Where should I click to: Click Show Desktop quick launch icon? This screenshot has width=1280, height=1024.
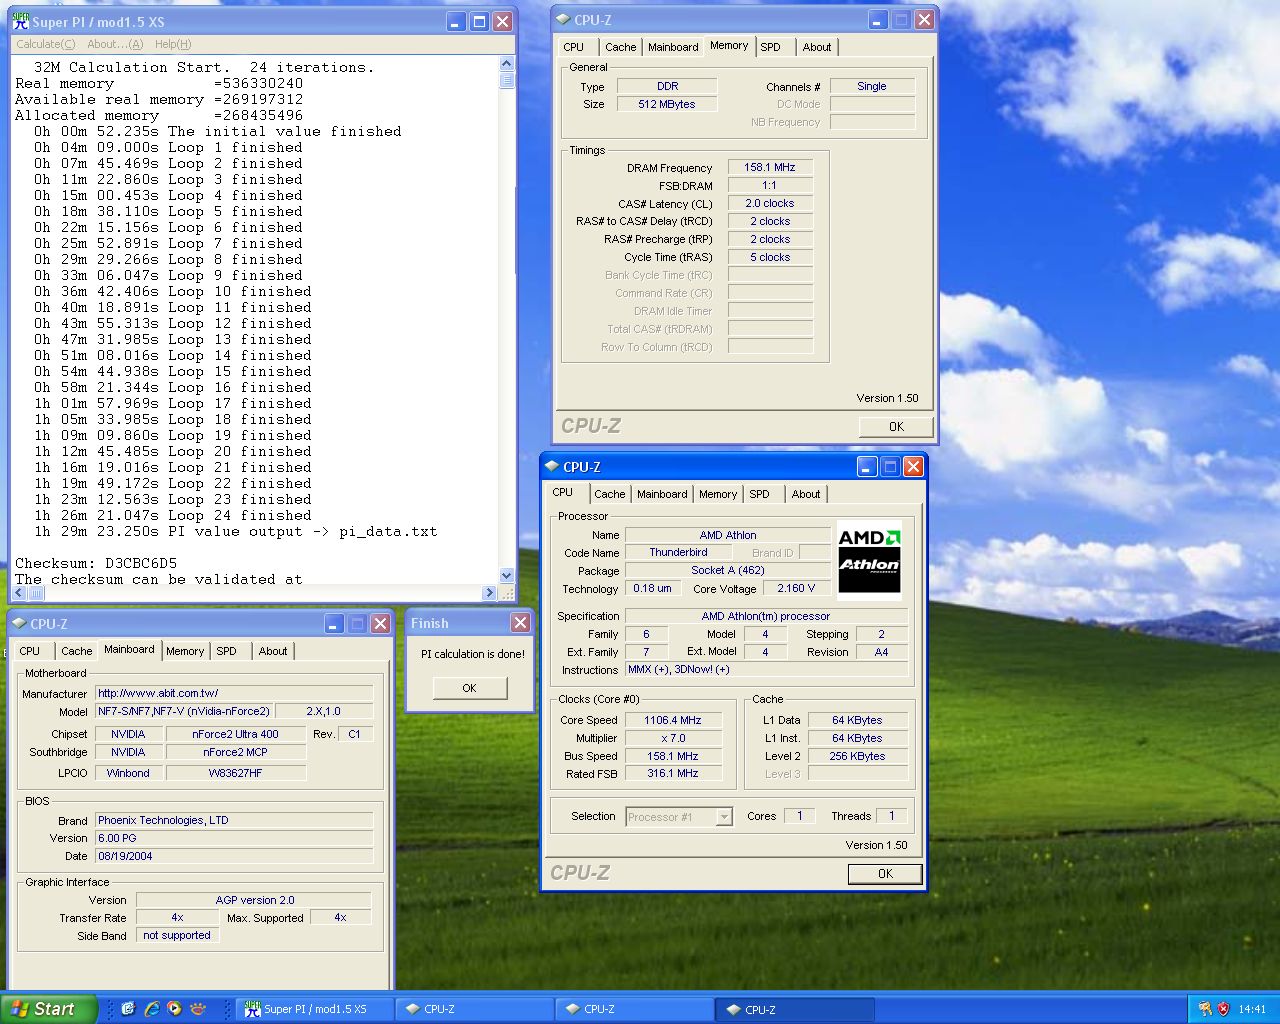coord(128,1008)
